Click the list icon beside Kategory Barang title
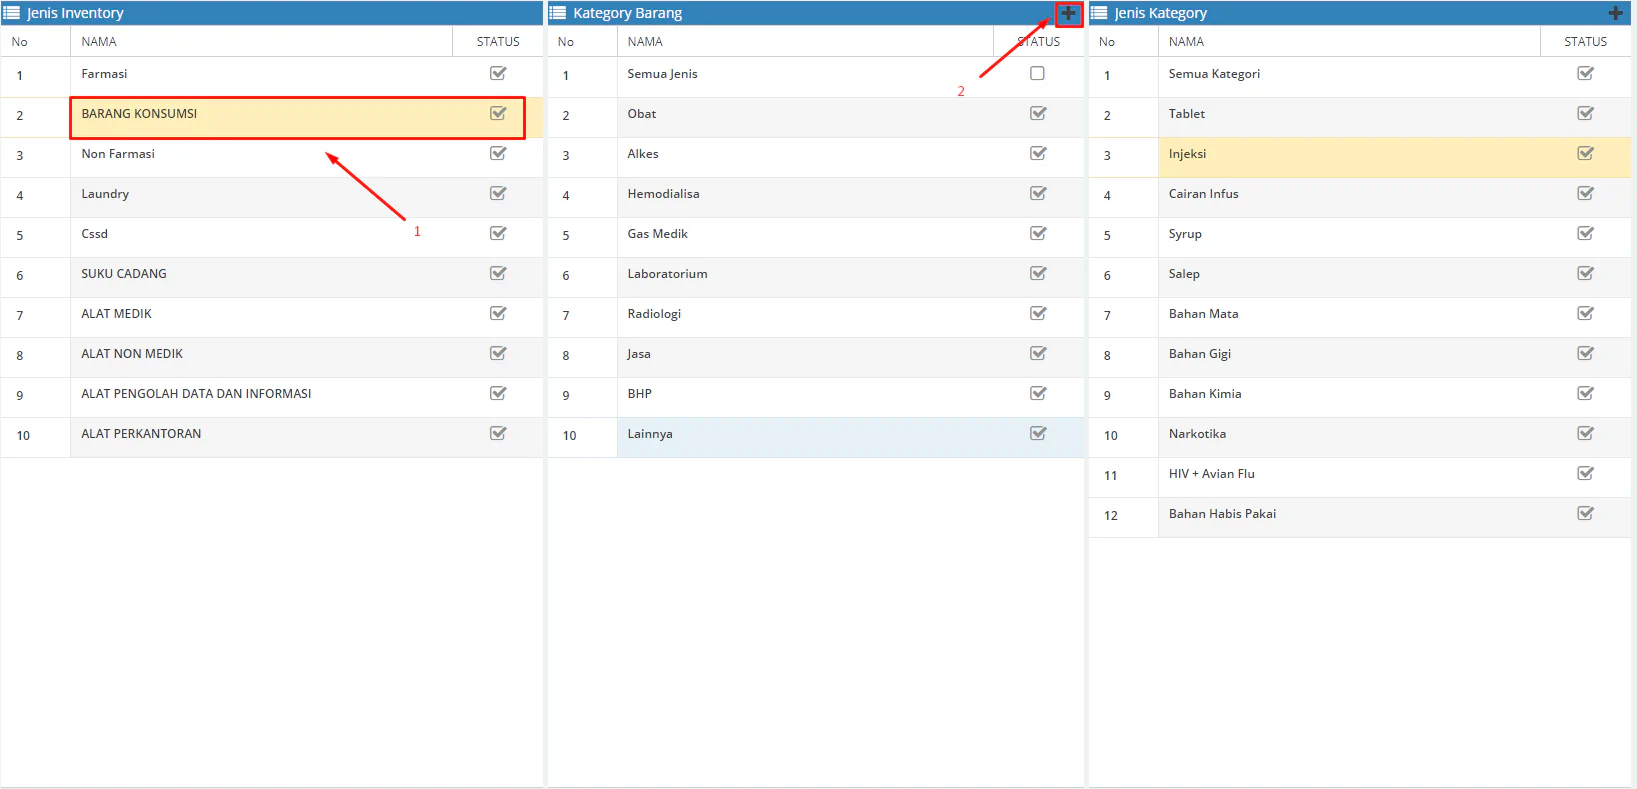The width and height of the screenshot is (1637, 789). [558, 13]
